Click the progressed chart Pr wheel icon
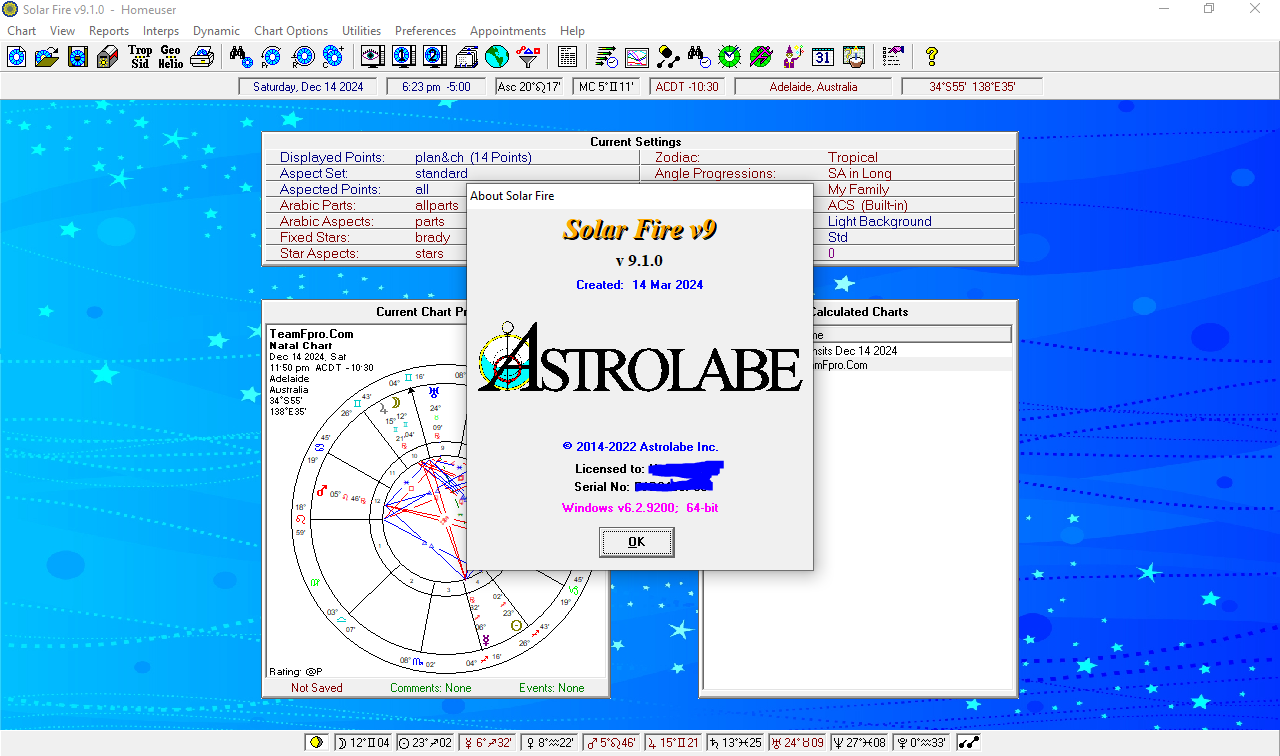Viewport: 1280px width, 756px height. [x=271, y=56]
